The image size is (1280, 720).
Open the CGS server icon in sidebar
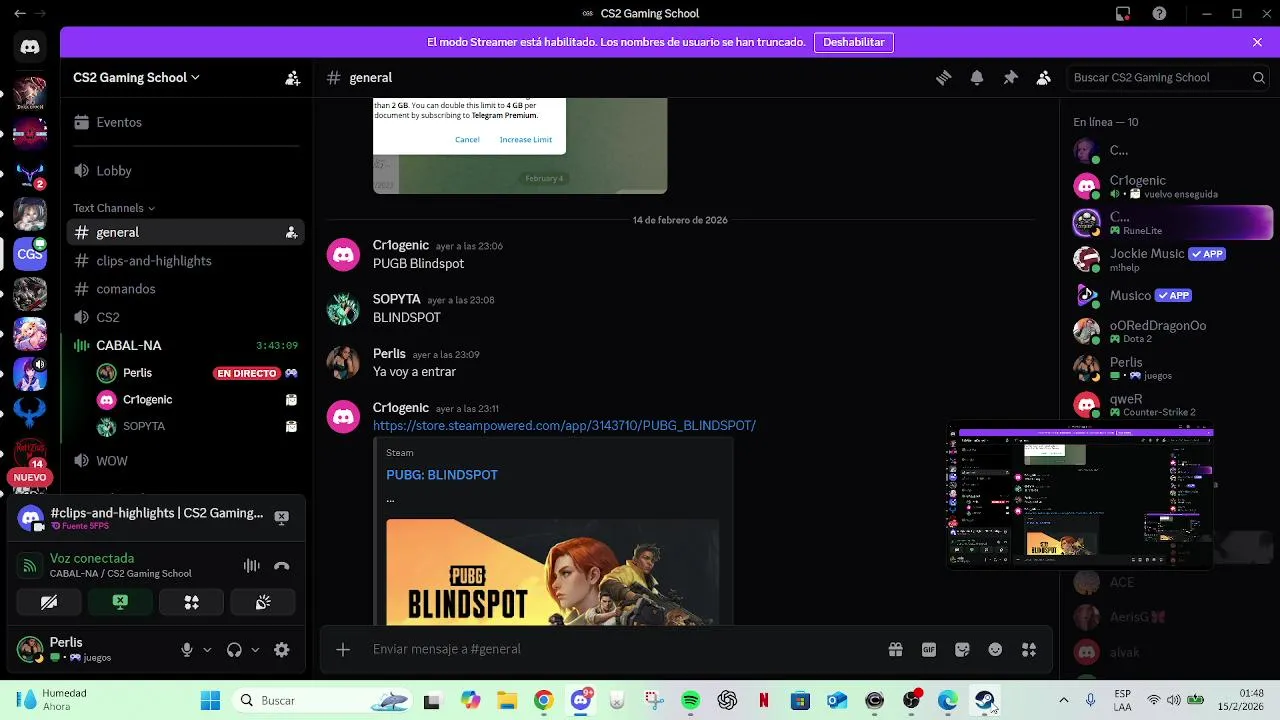click(x=30, y=254)
